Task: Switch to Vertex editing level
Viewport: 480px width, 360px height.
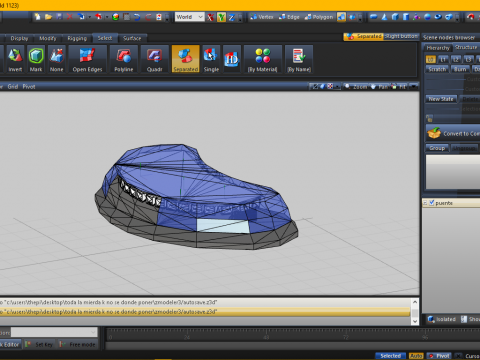Action: (262, 17)
